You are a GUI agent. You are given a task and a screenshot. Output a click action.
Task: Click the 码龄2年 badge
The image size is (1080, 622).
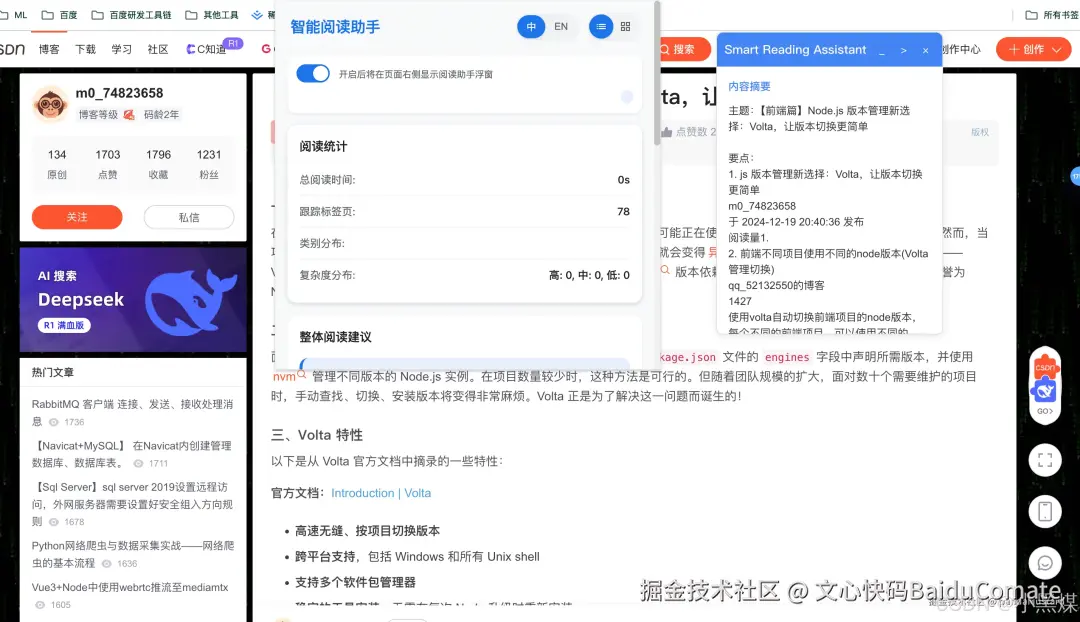[161, 115]
